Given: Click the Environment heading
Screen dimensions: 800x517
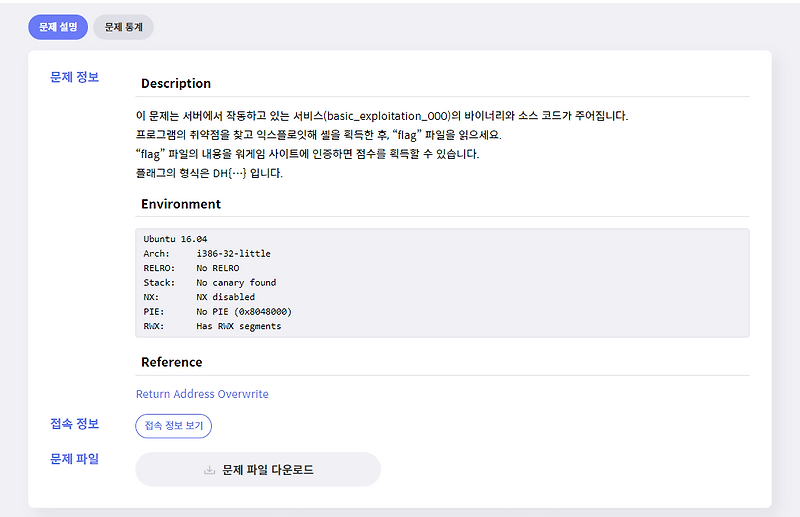Looking at the screenshot, I should point(181,204).
